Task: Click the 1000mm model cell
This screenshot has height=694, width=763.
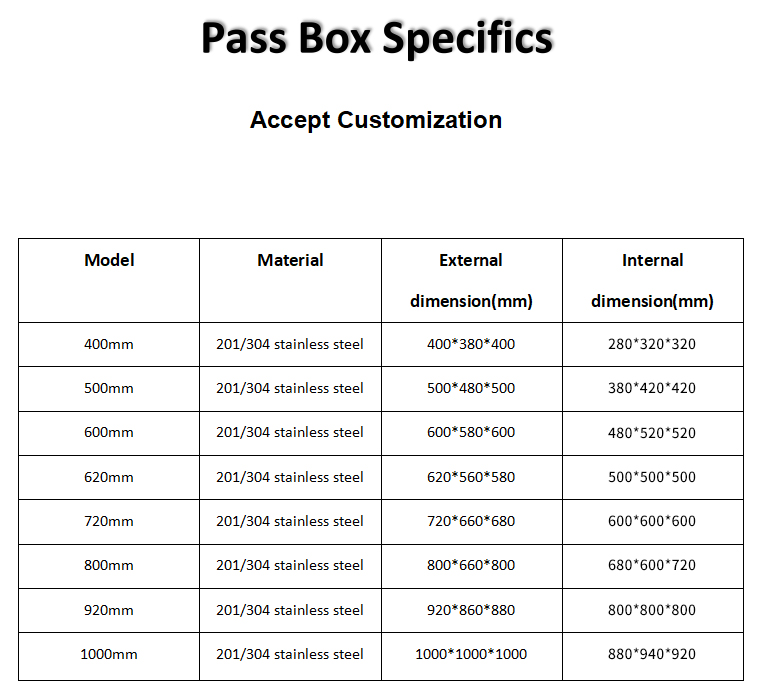Action: click(109, 654)
